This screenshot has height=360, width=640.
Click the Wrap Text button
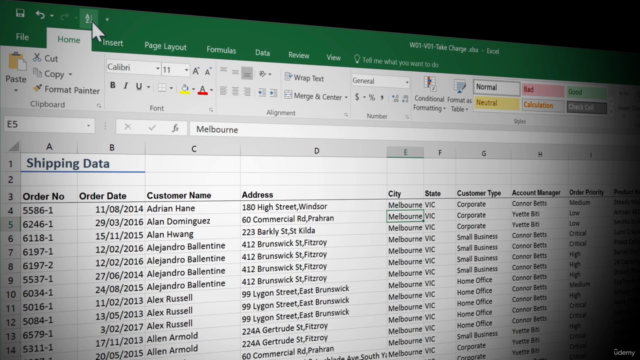(304, 78)
